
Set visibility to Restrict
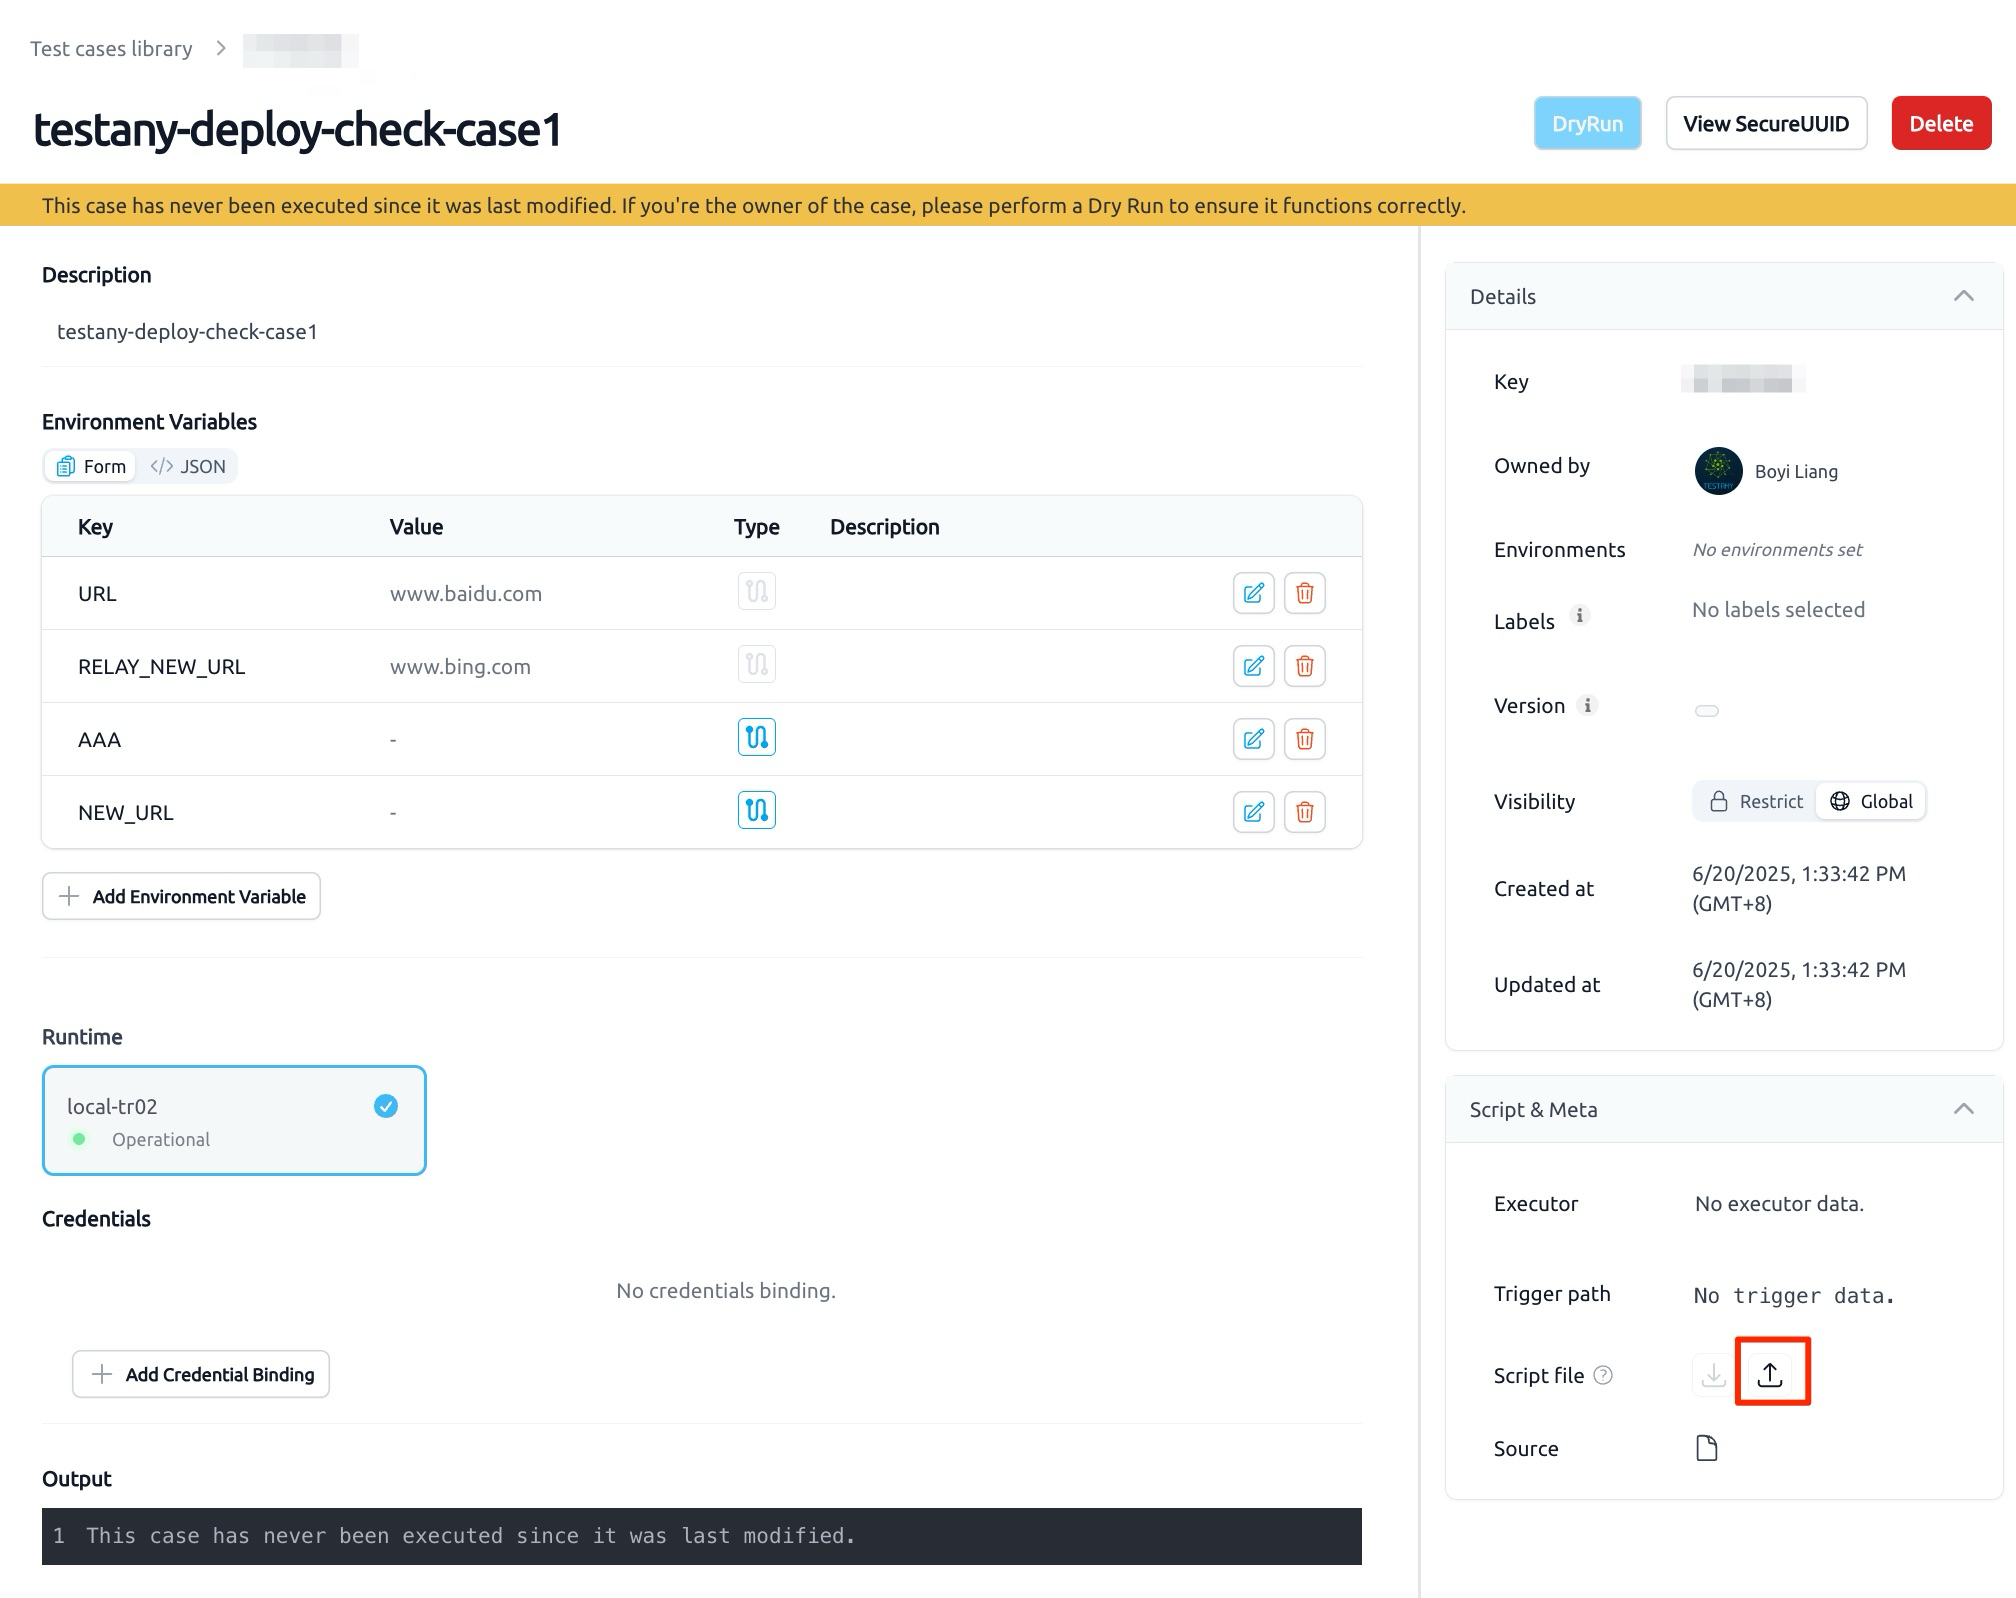point(1756,801)
